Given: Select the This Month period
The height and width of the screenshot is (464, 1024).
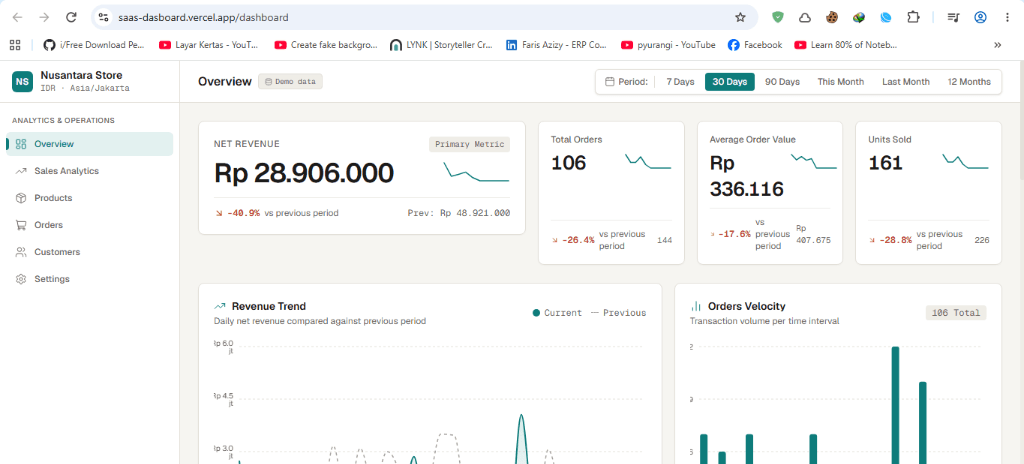Looking at the screenshot, I should click(840, 82).
